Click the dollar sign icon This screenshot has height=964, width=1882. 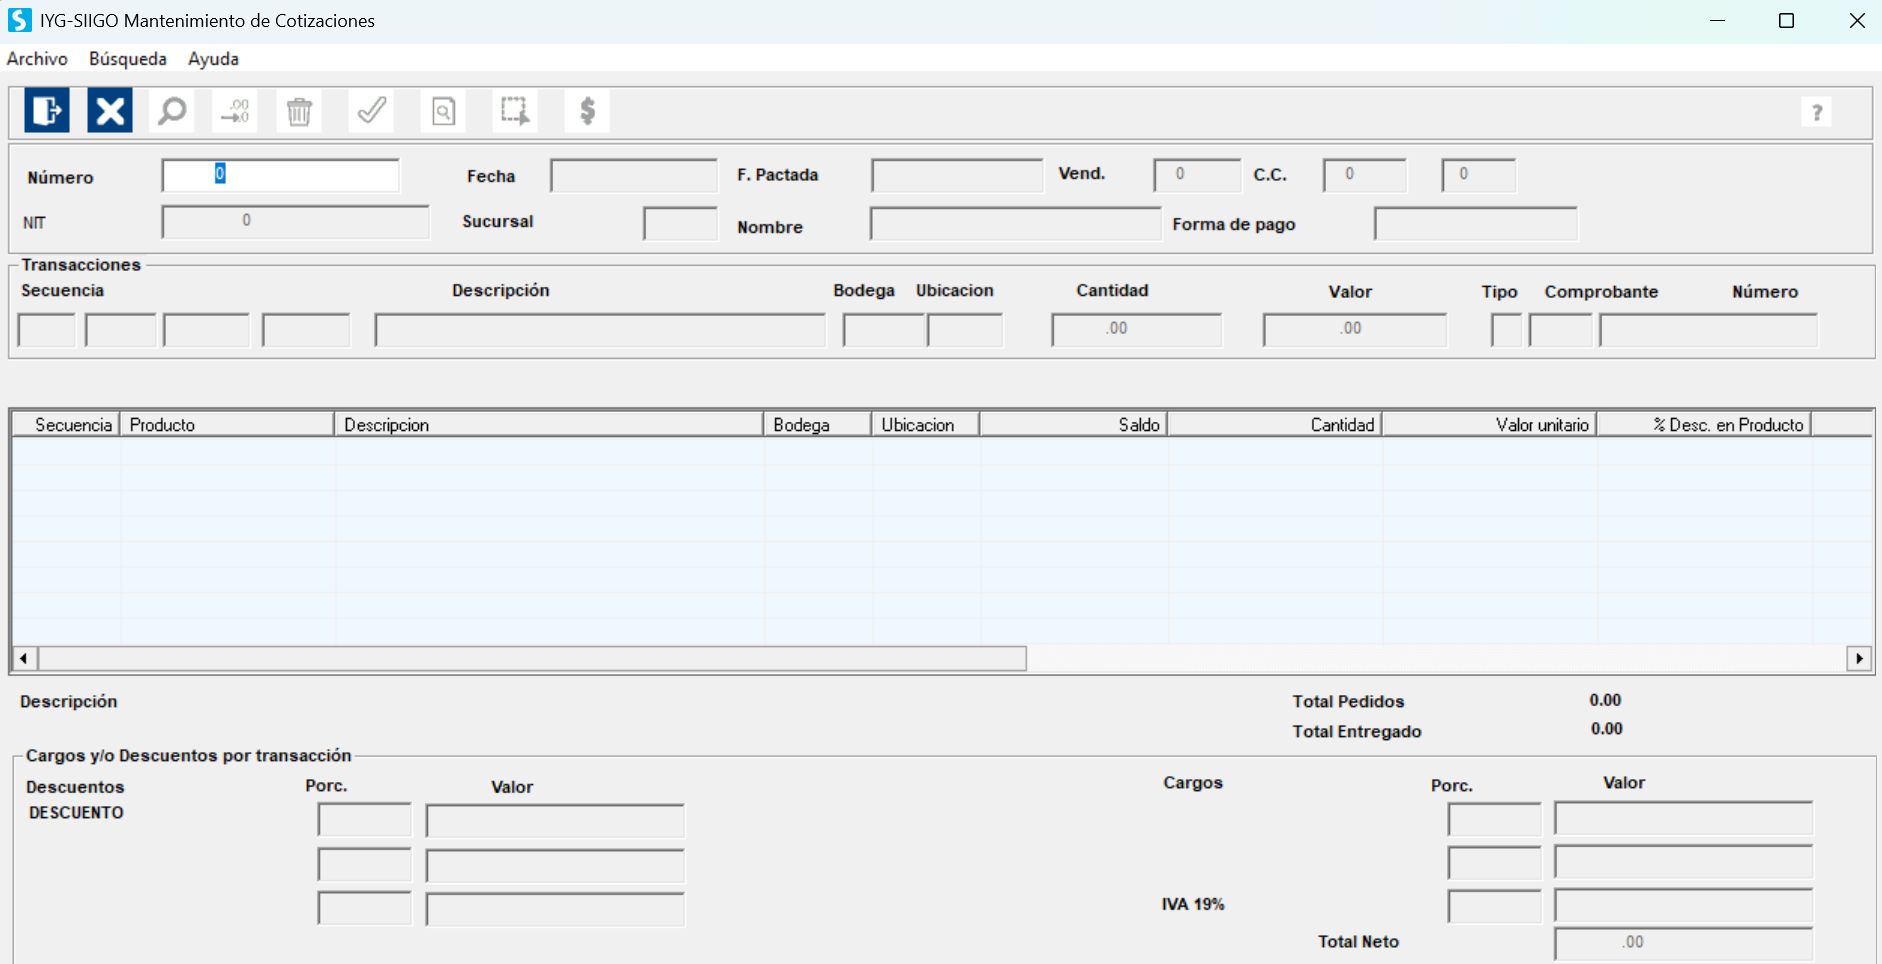587,110
